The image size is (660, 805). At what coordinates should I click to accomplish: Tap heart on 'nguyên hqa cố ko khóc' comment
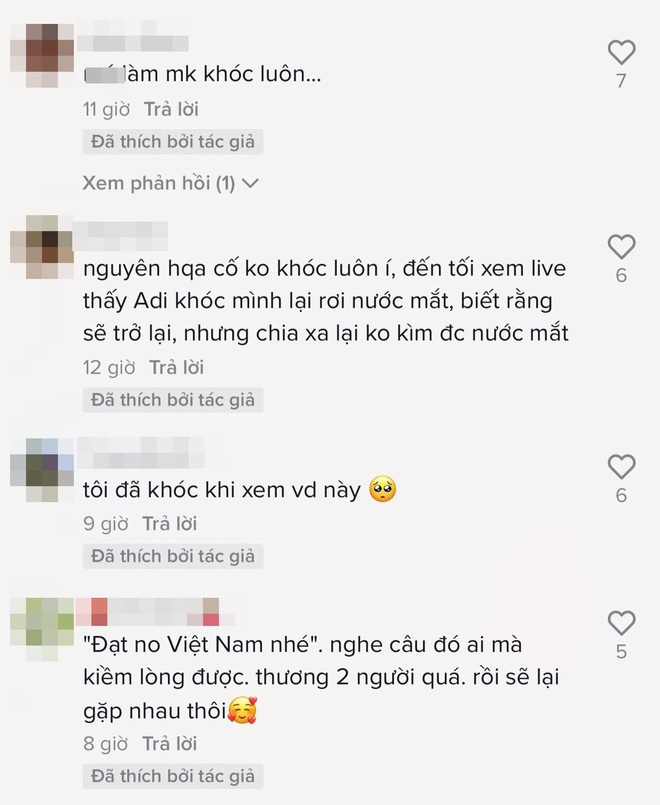pyautogui.click(x=622, y=246)
